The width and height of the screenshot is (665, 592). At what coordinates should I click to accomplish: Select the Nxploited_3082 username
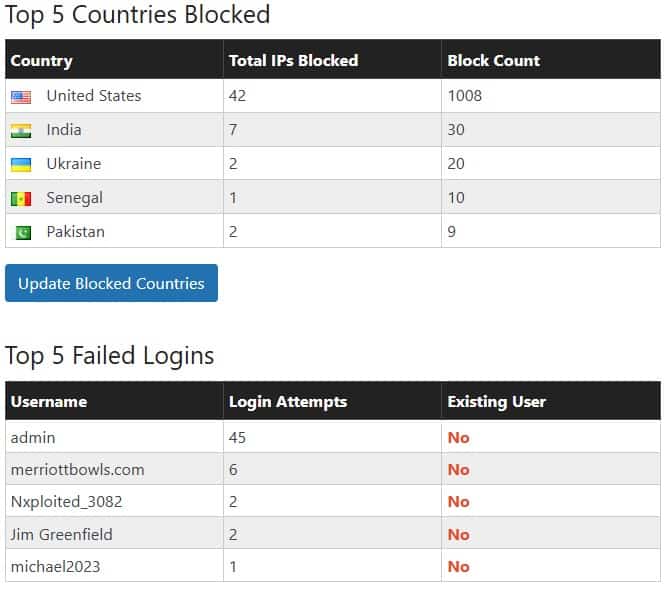[66, 502]
